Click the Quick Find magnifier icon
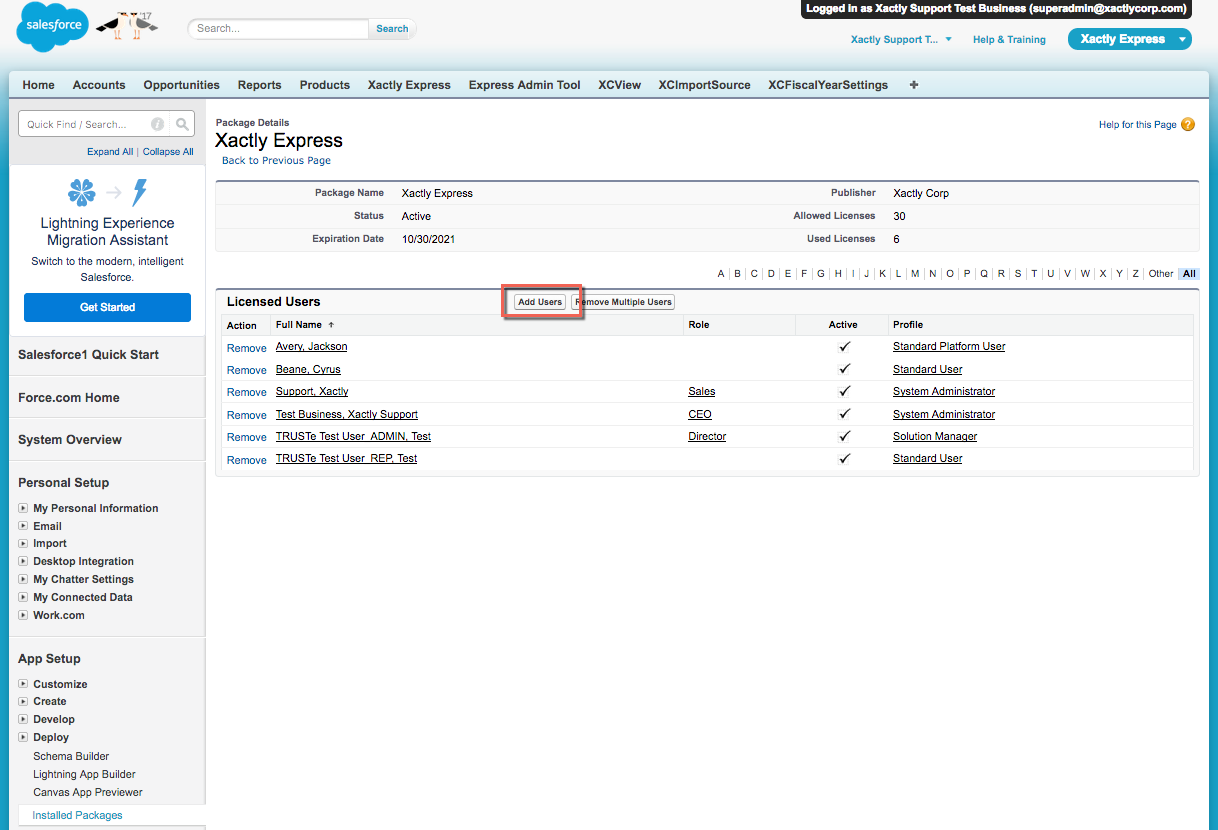The width and height of the screenshot is (1218, 830). (x=182, y=124)
